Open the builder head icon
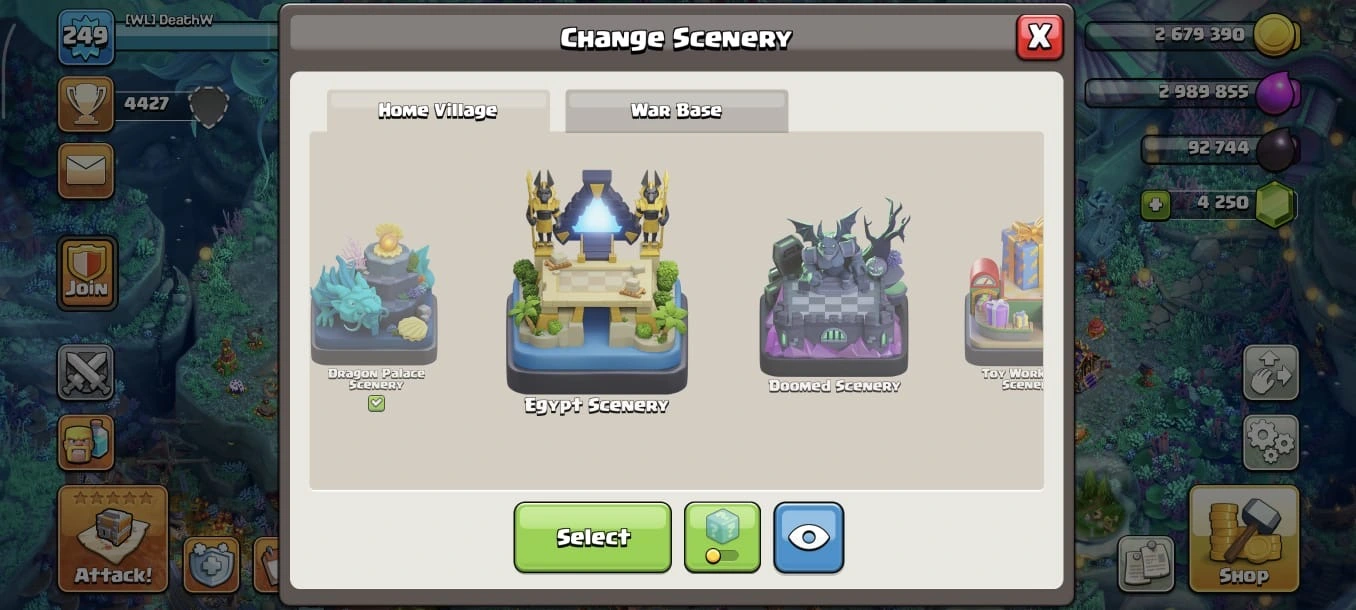Screen dimensions: 1356x610 86,442
